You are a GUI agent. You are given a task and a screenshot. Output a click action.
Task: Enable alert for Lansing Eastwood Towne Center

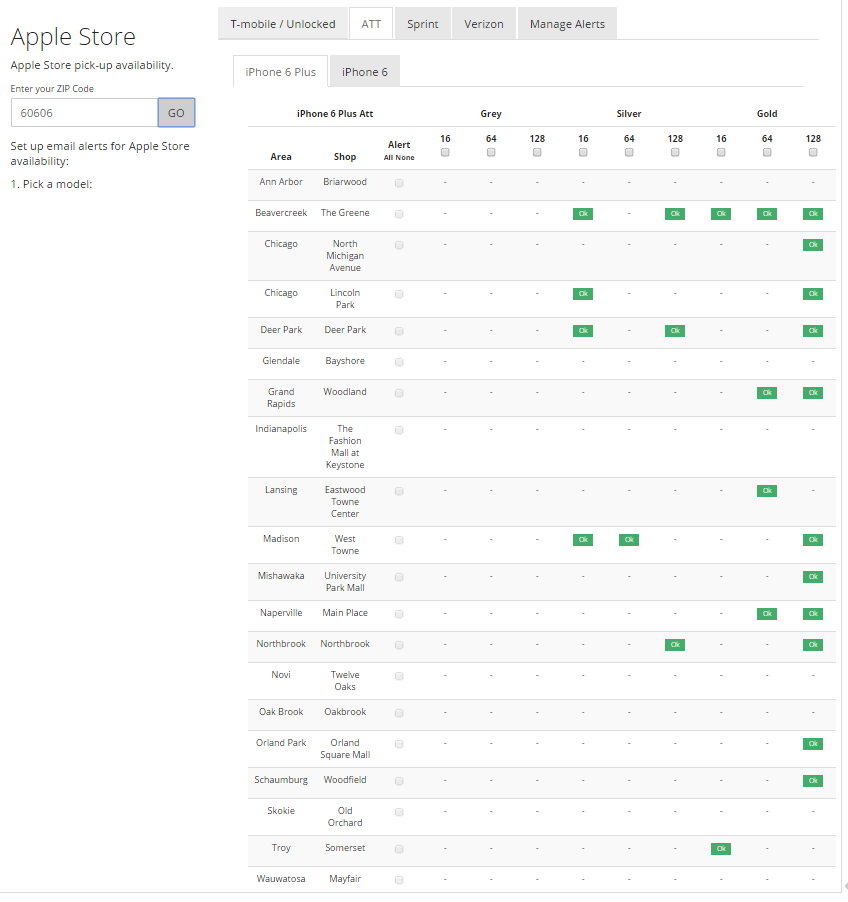point(399,491)
